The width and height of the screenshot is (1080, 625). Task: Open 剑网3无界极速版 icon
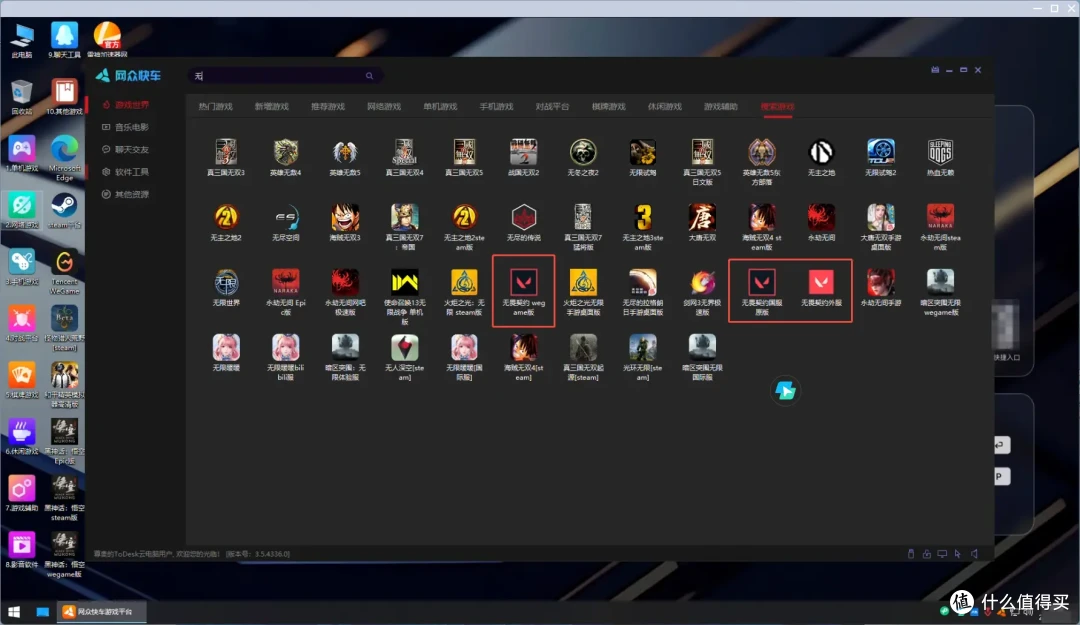tap(702, 282)
